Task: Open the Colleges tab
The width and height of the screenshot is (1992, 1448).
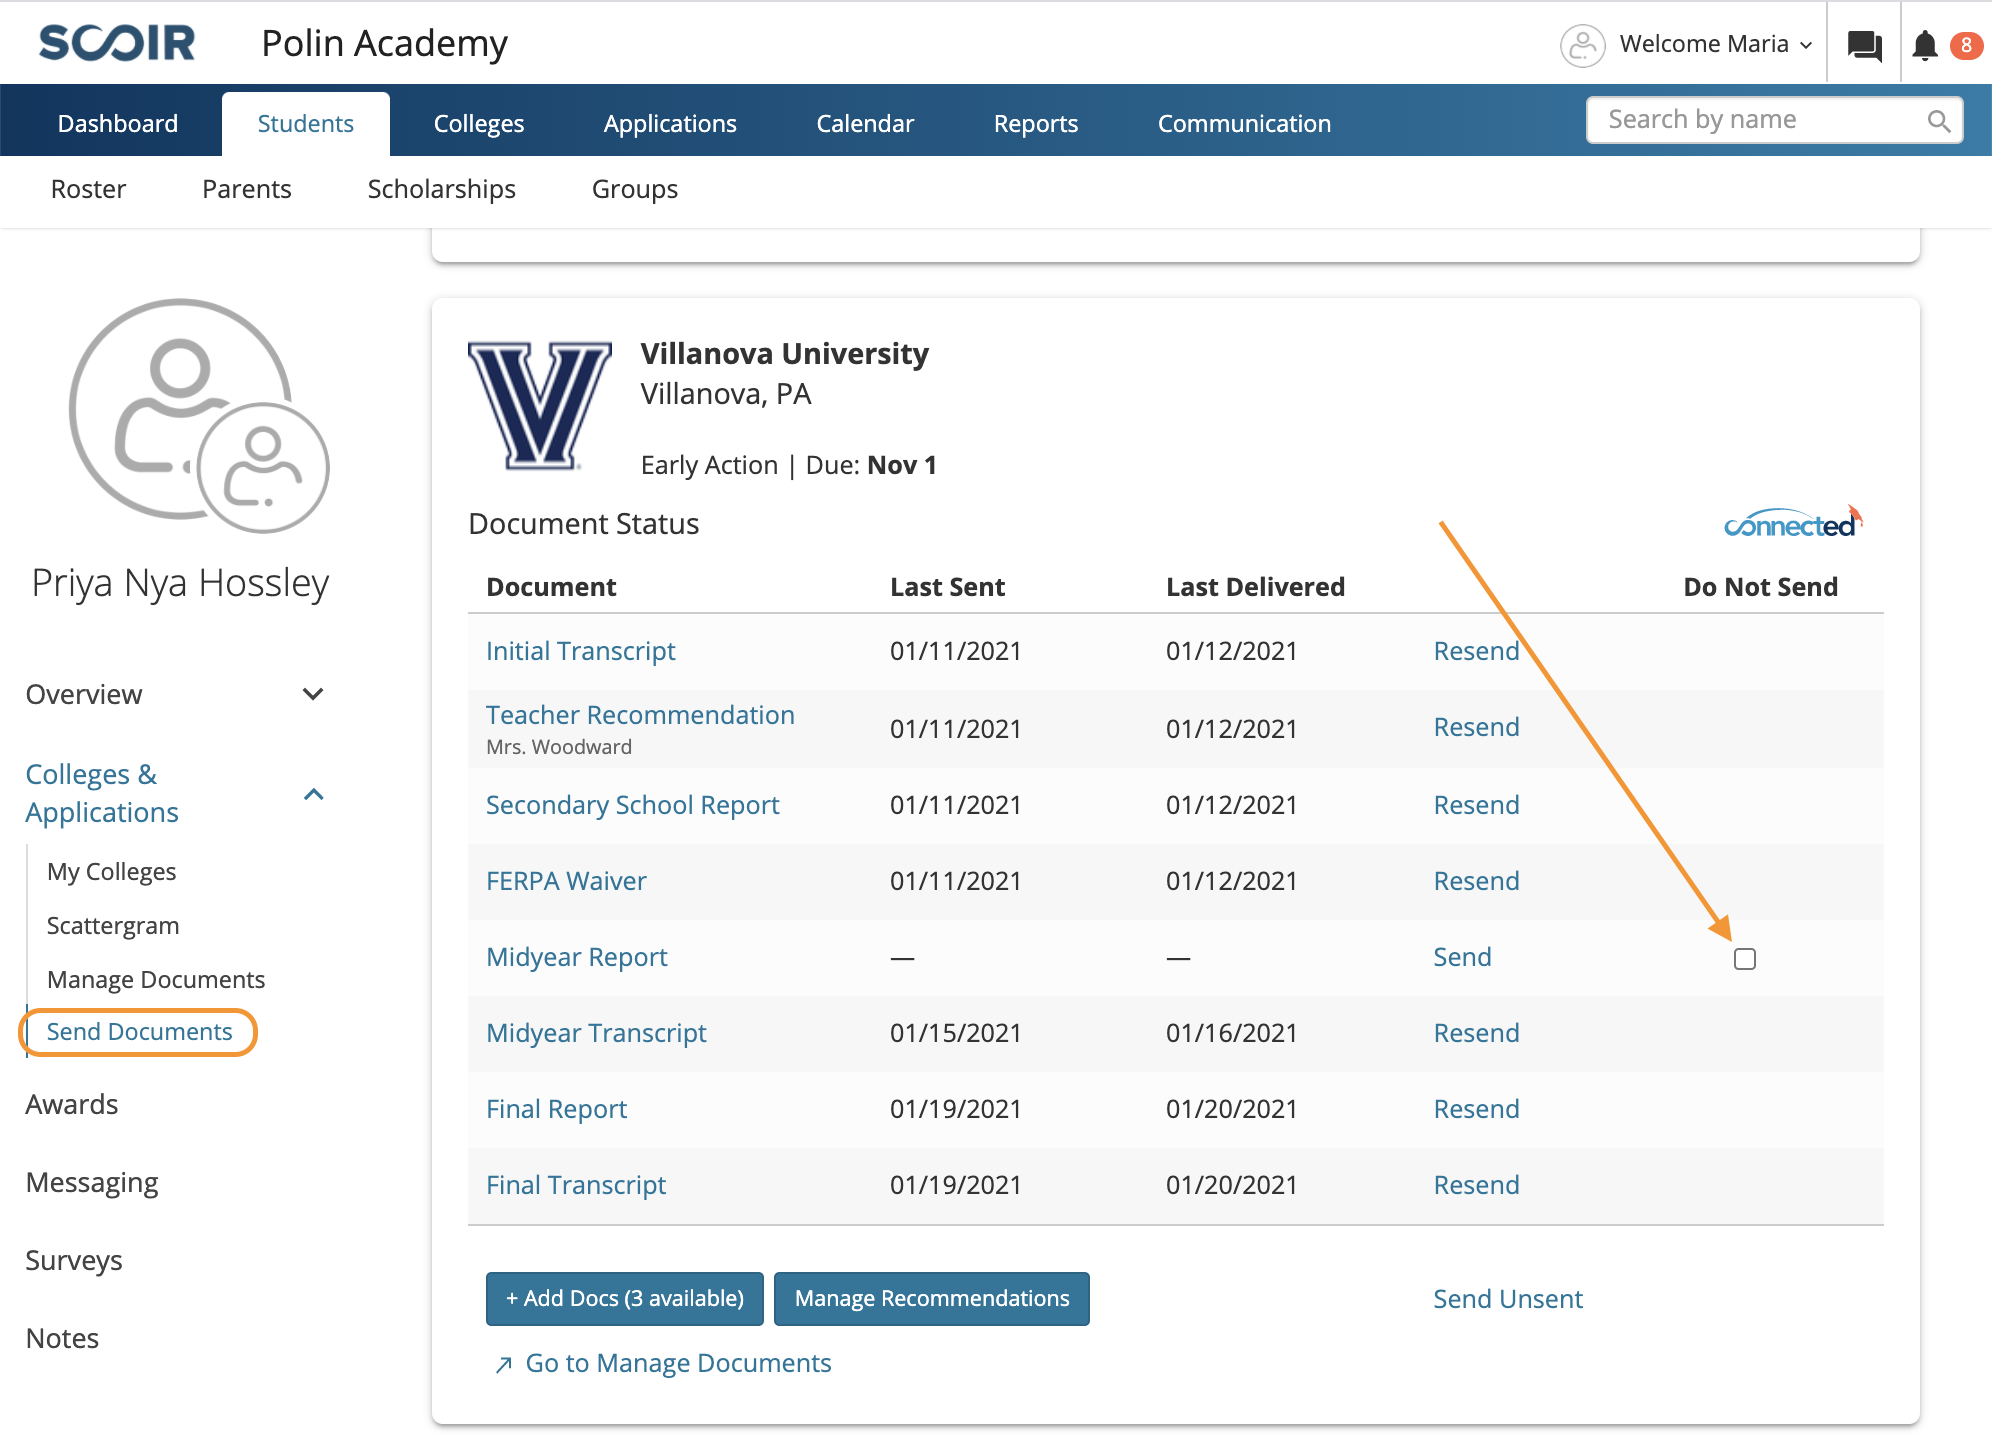Action: click(x=479, y=124)
